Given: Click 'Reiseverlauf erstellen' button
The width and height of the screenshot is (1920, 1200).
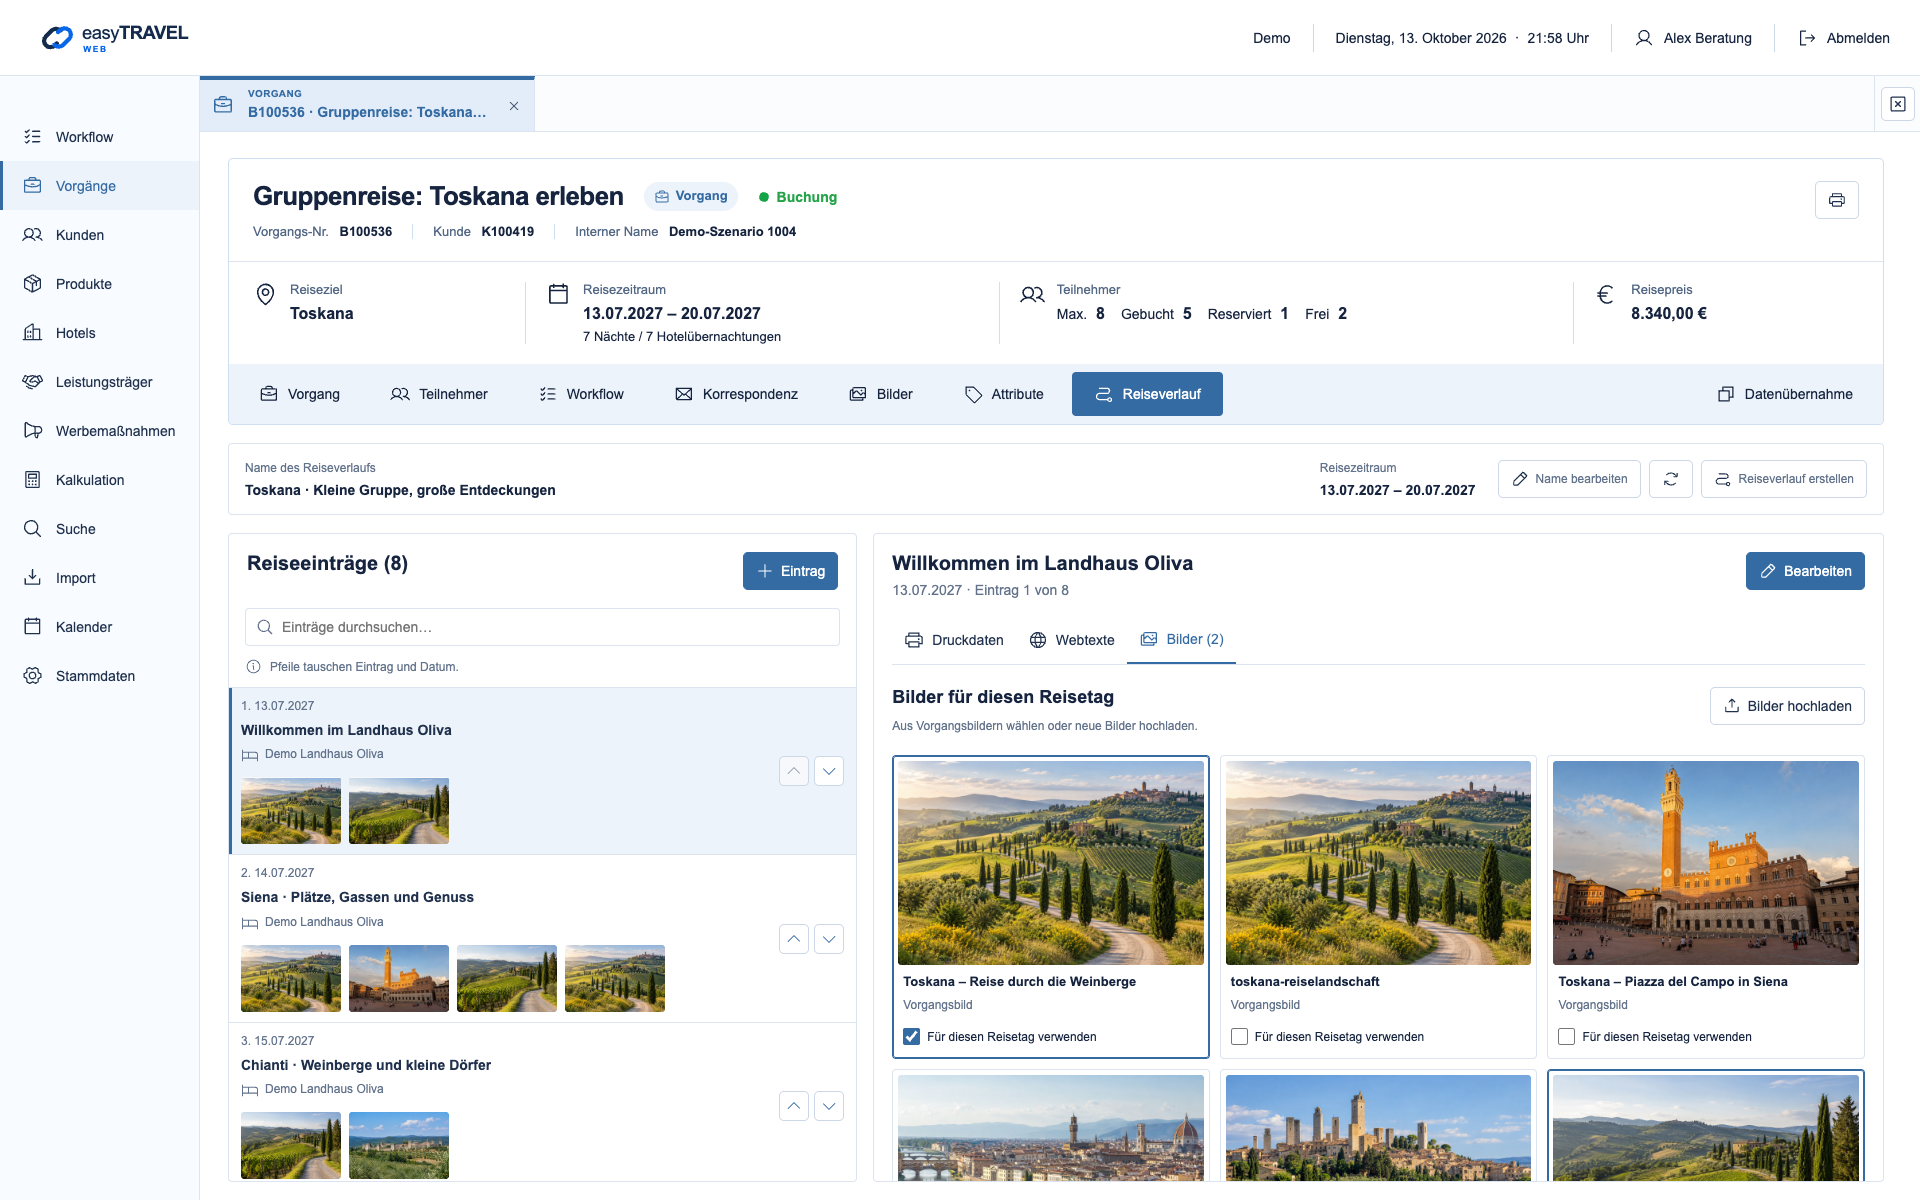Looking at the screenshot, I should point(1783,479).
